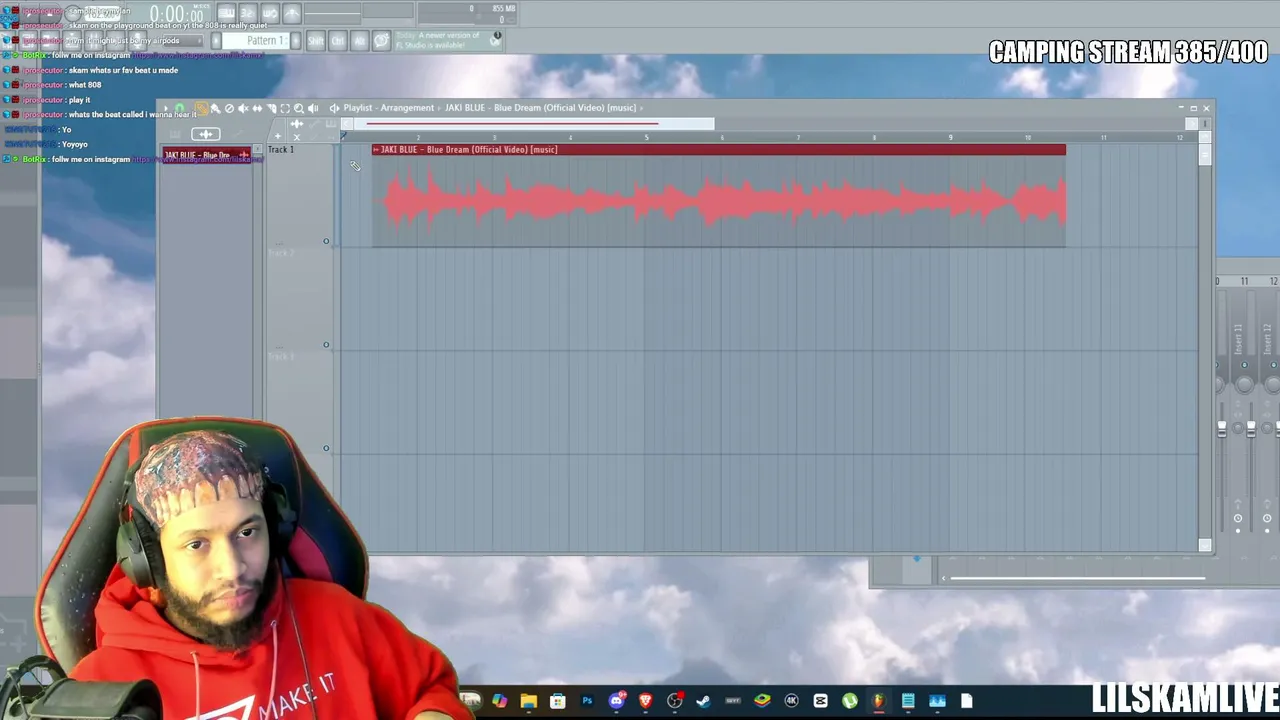
Task: Open the multi-touch gesture icon
Action: click(x=381, y=41)
